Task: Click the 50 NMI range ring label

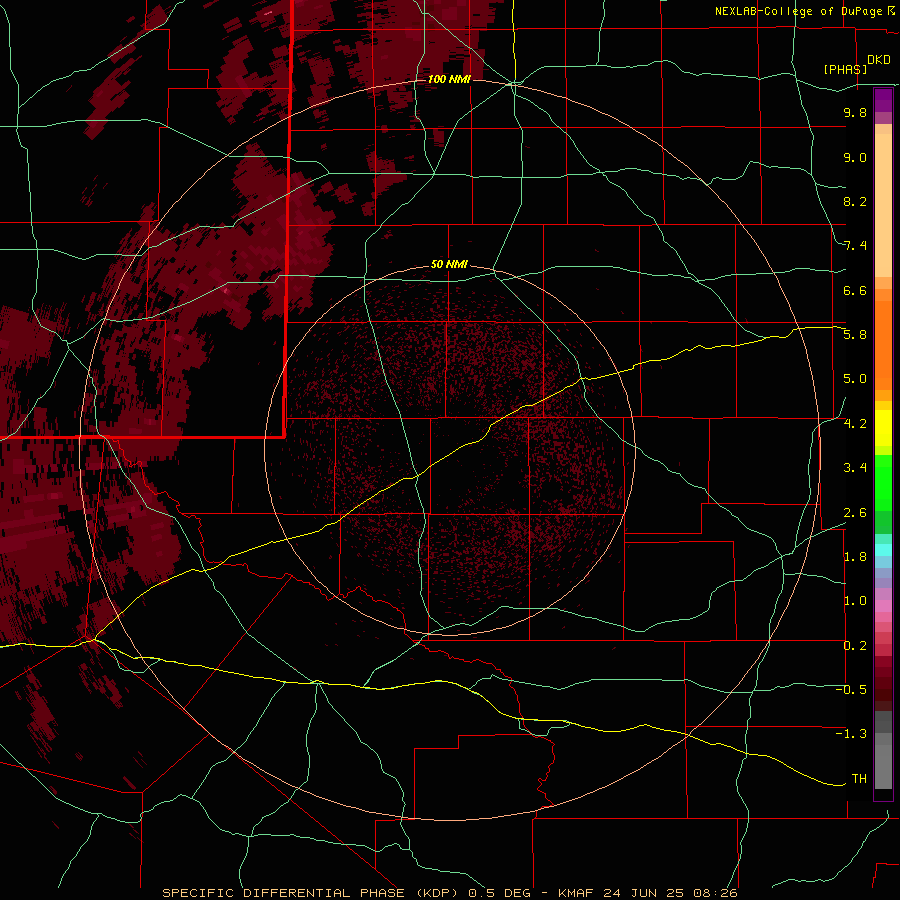Action: click(x=449, y=264)
